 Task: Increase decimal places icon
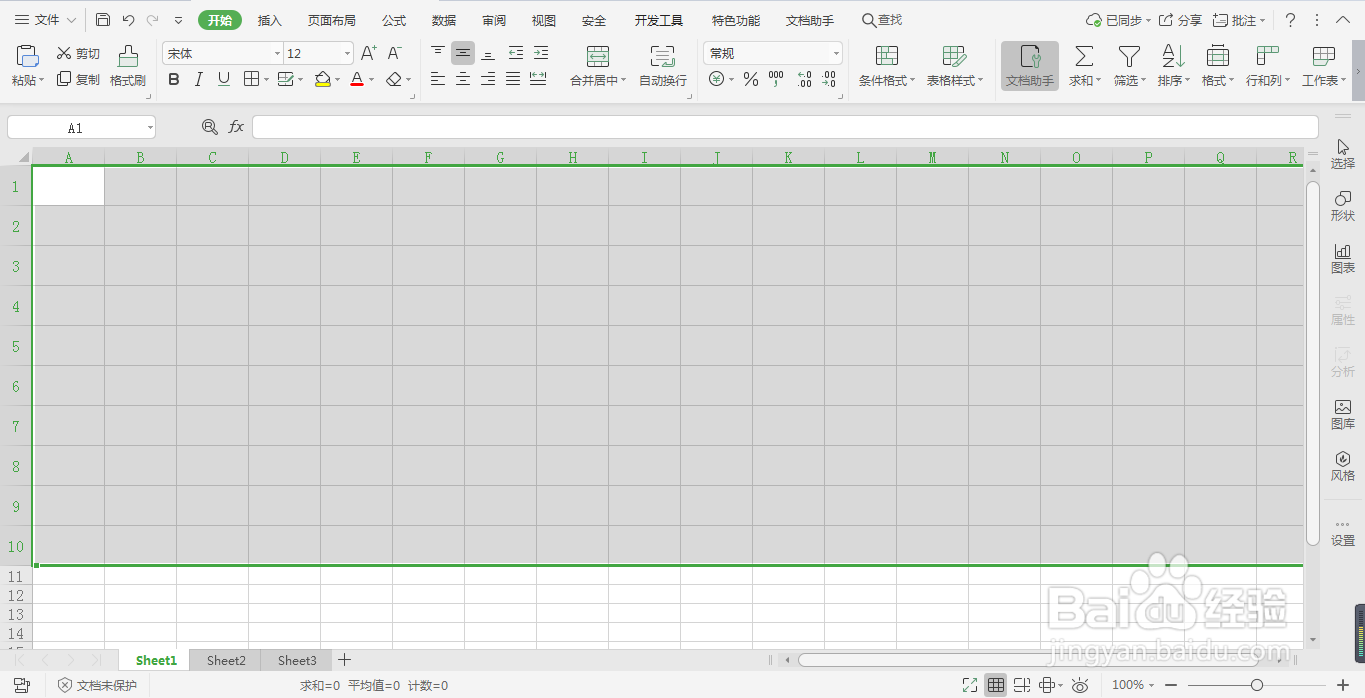click(x=804, y=79)
